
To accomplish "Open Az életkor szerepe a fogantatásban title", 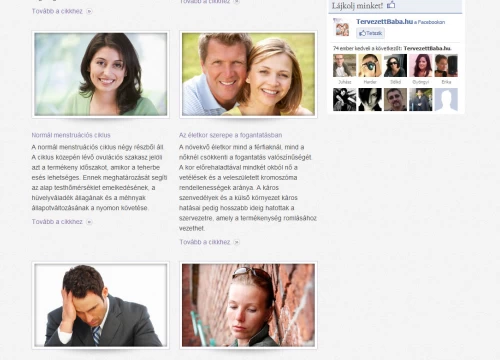I will (230, 135).
